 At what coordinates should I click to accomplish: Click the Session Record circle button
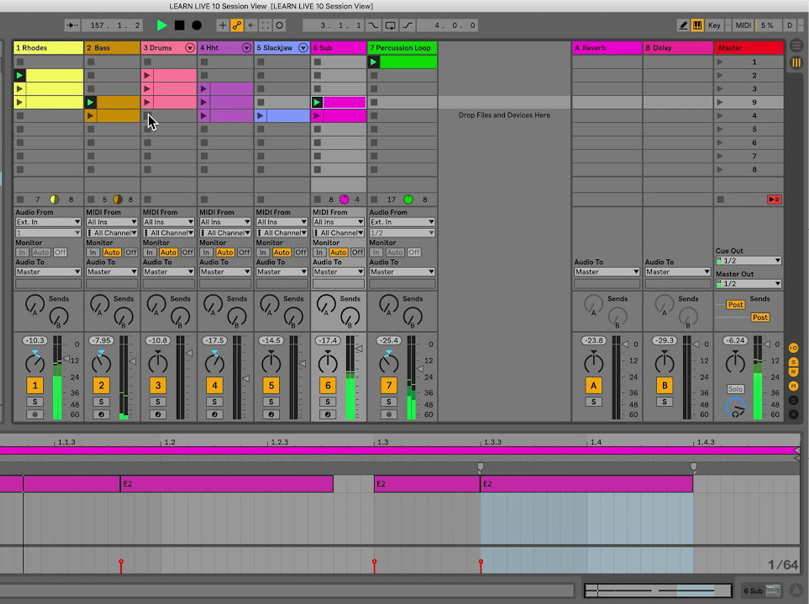(279, 25)
